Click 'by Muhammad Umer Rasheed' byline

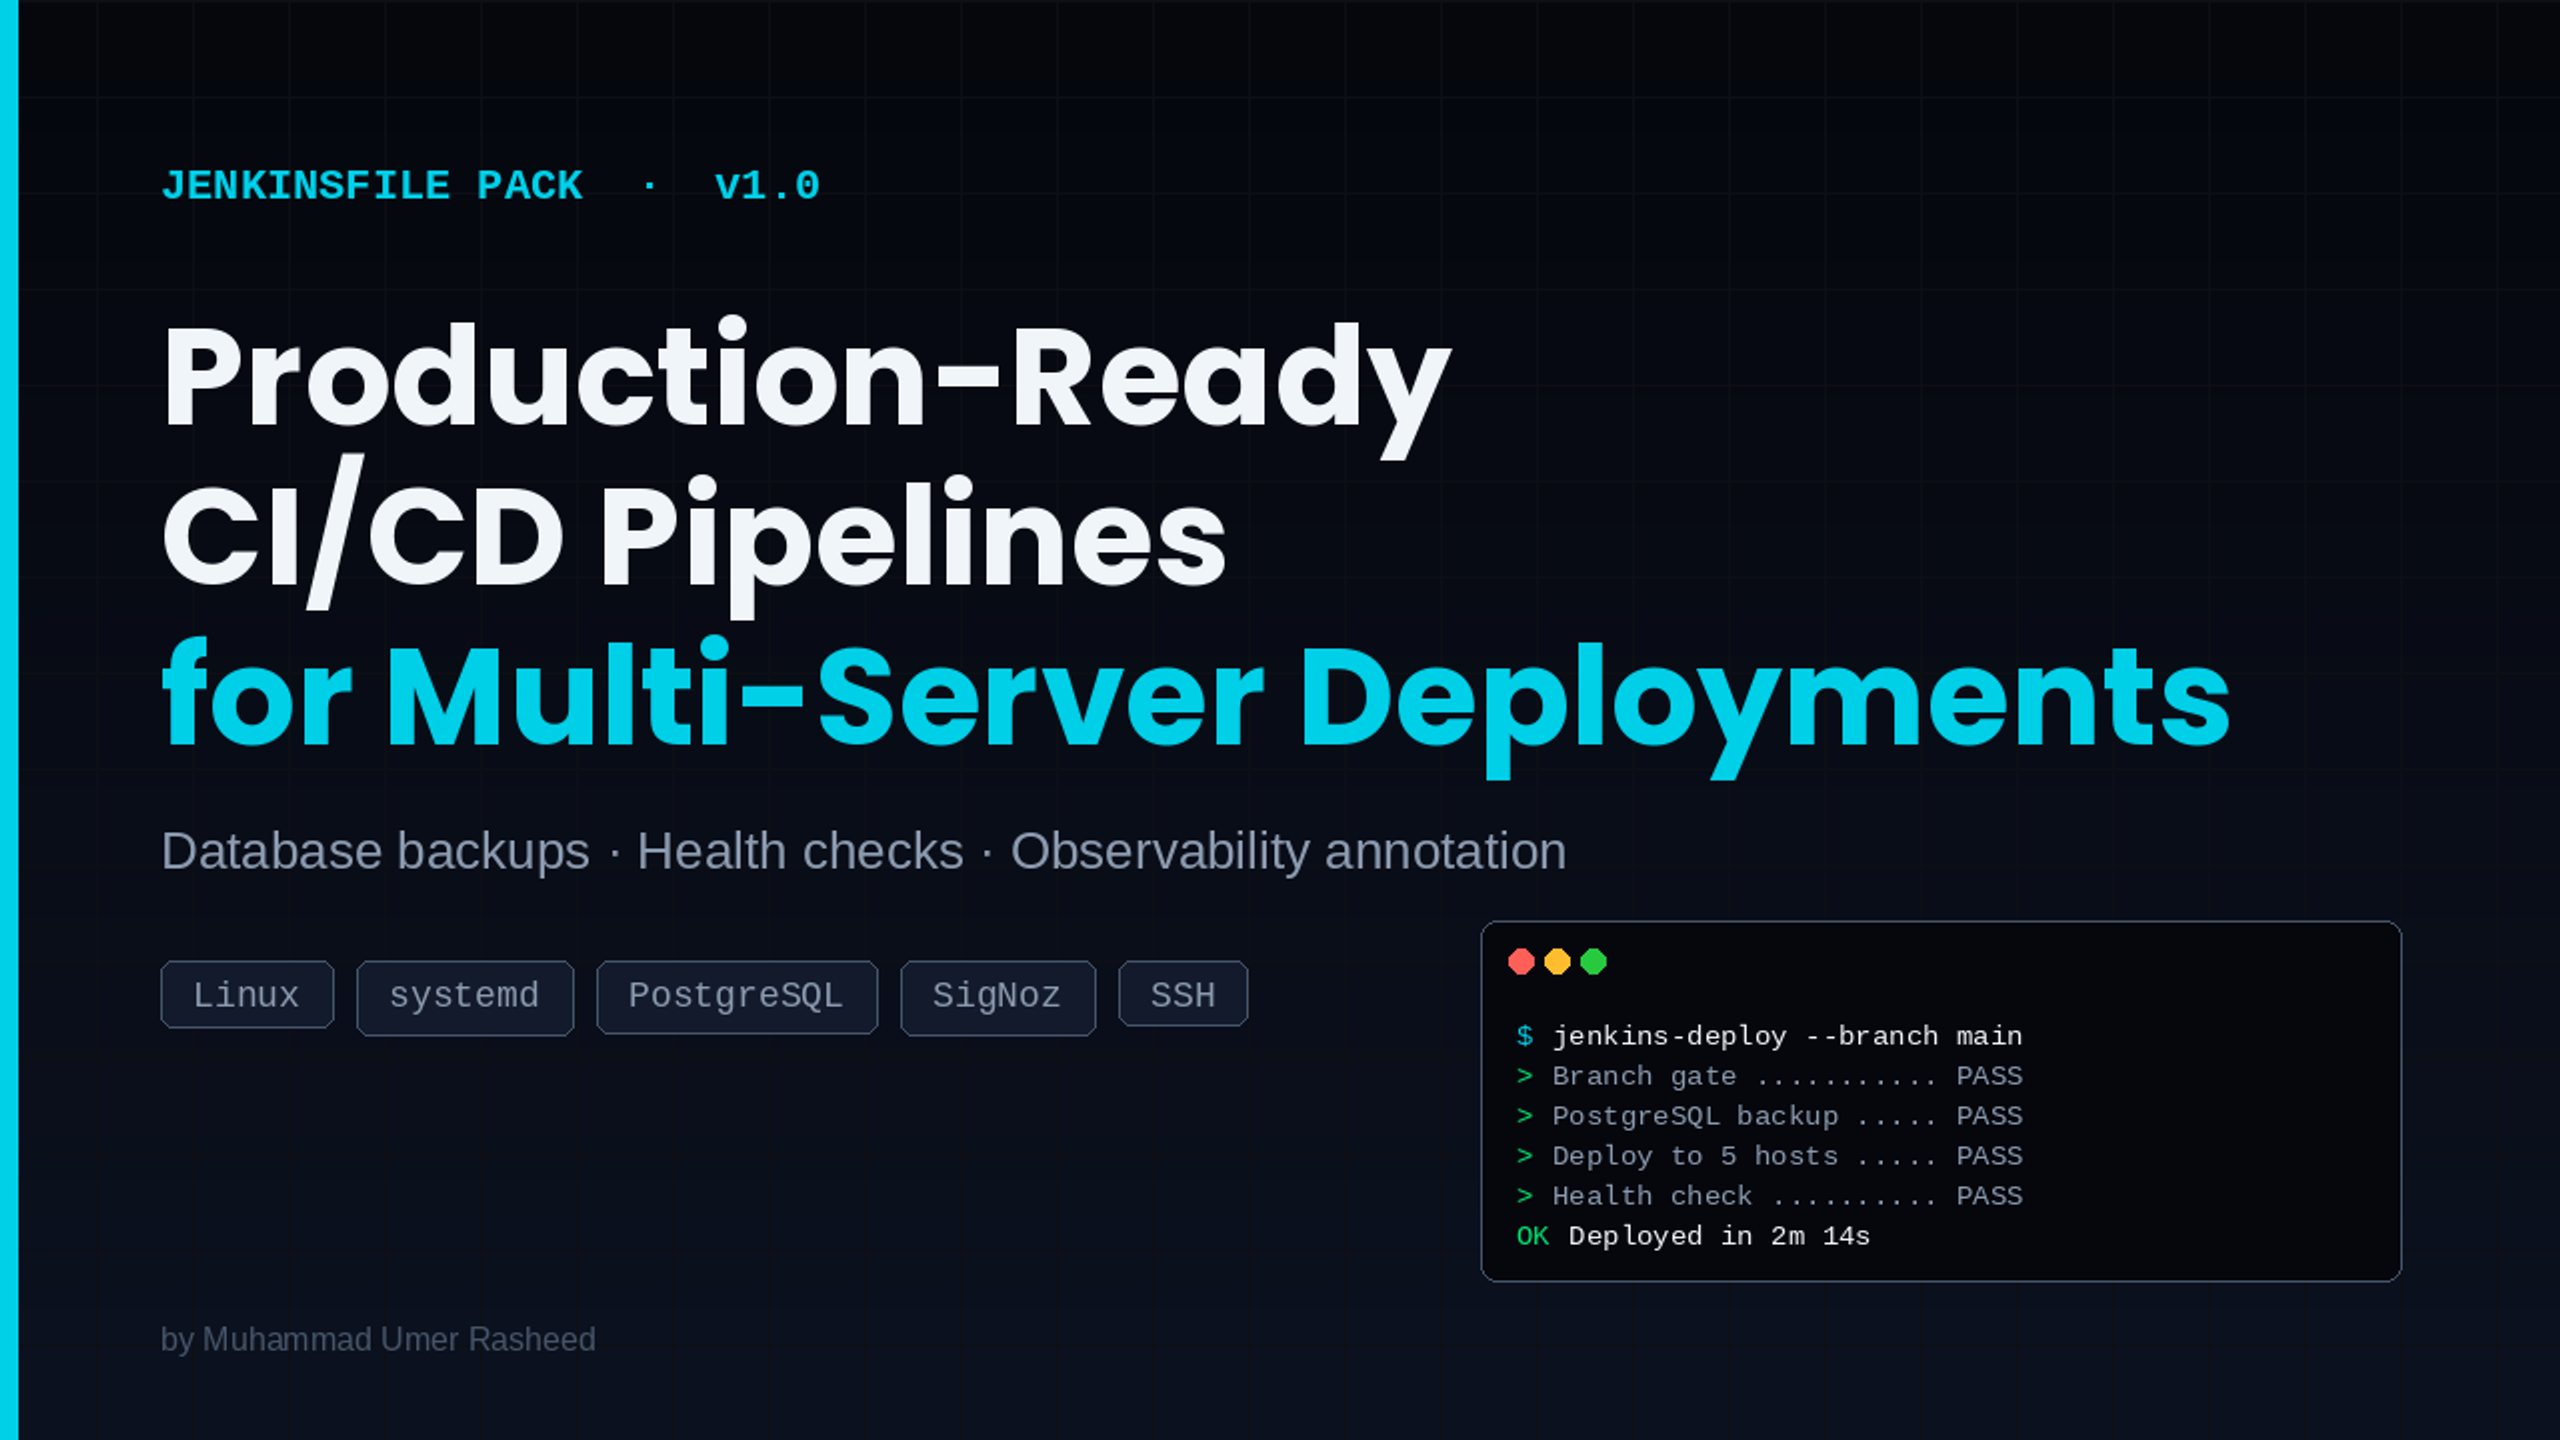[378, 1340]
